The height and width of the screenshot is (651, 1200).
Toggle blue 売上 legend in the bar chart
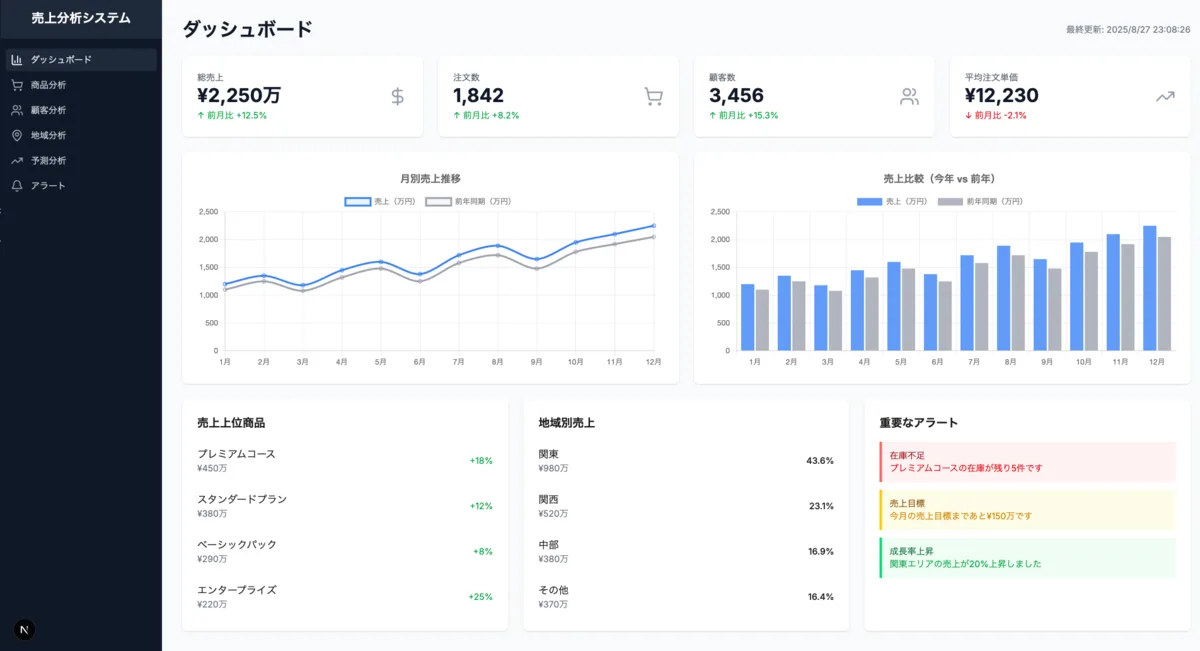coord(892,202)
